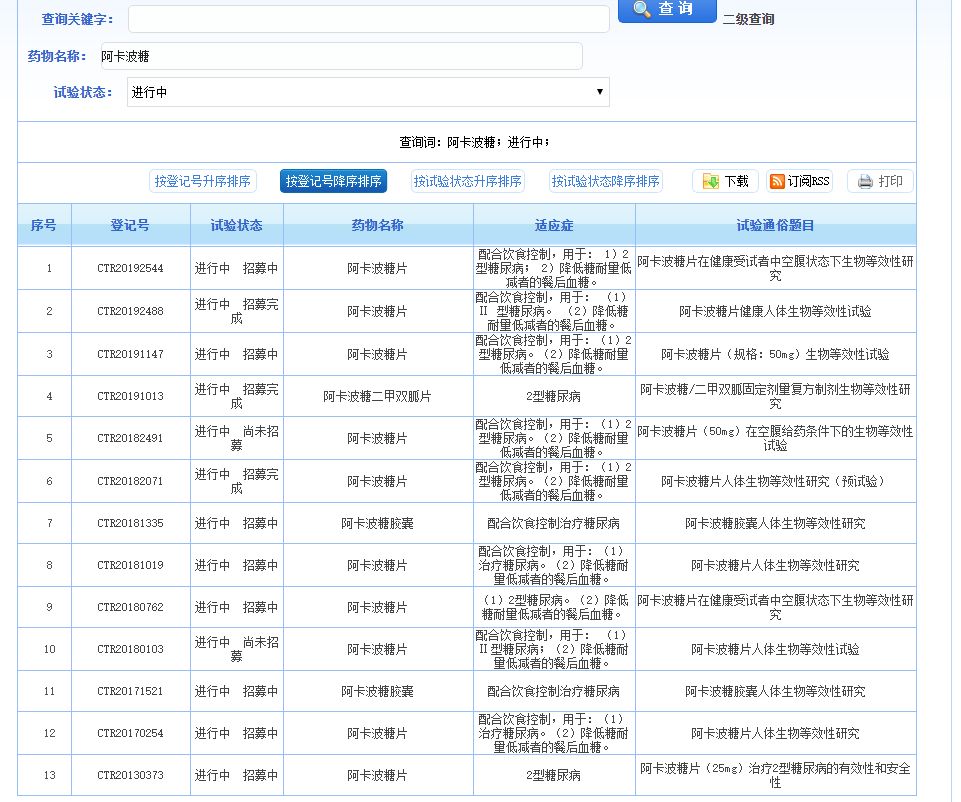Open registration CTR20181019
The image size is (961, 802).
coord(130,565)
